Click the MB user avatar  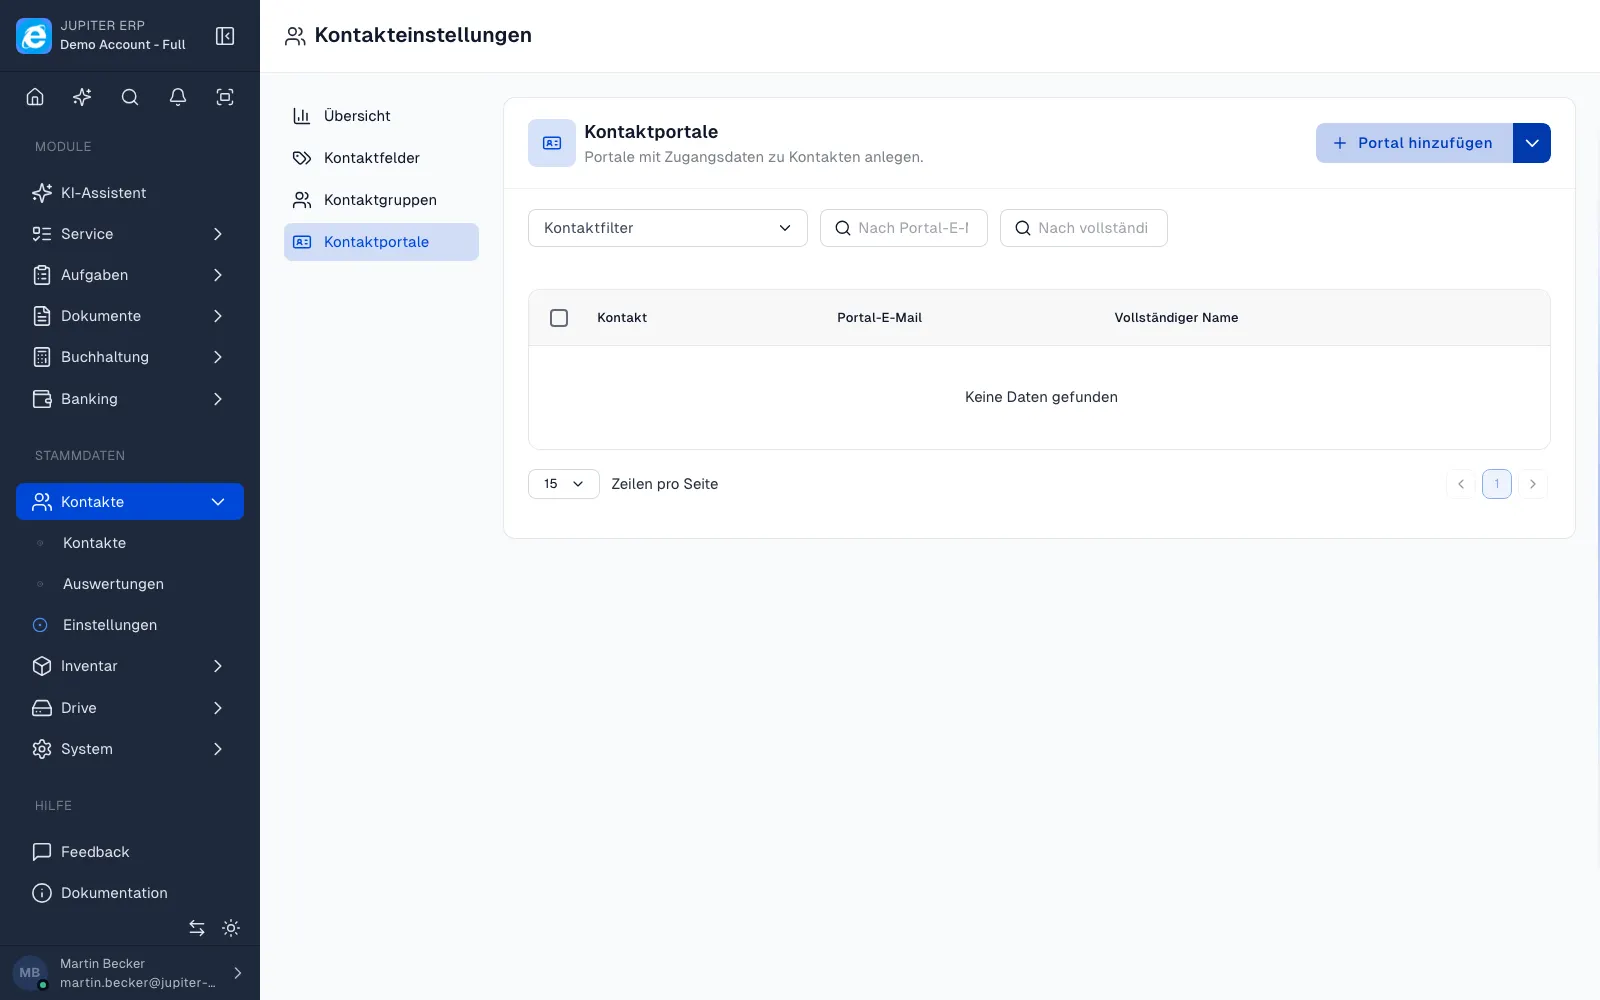(x=30, y=973)
